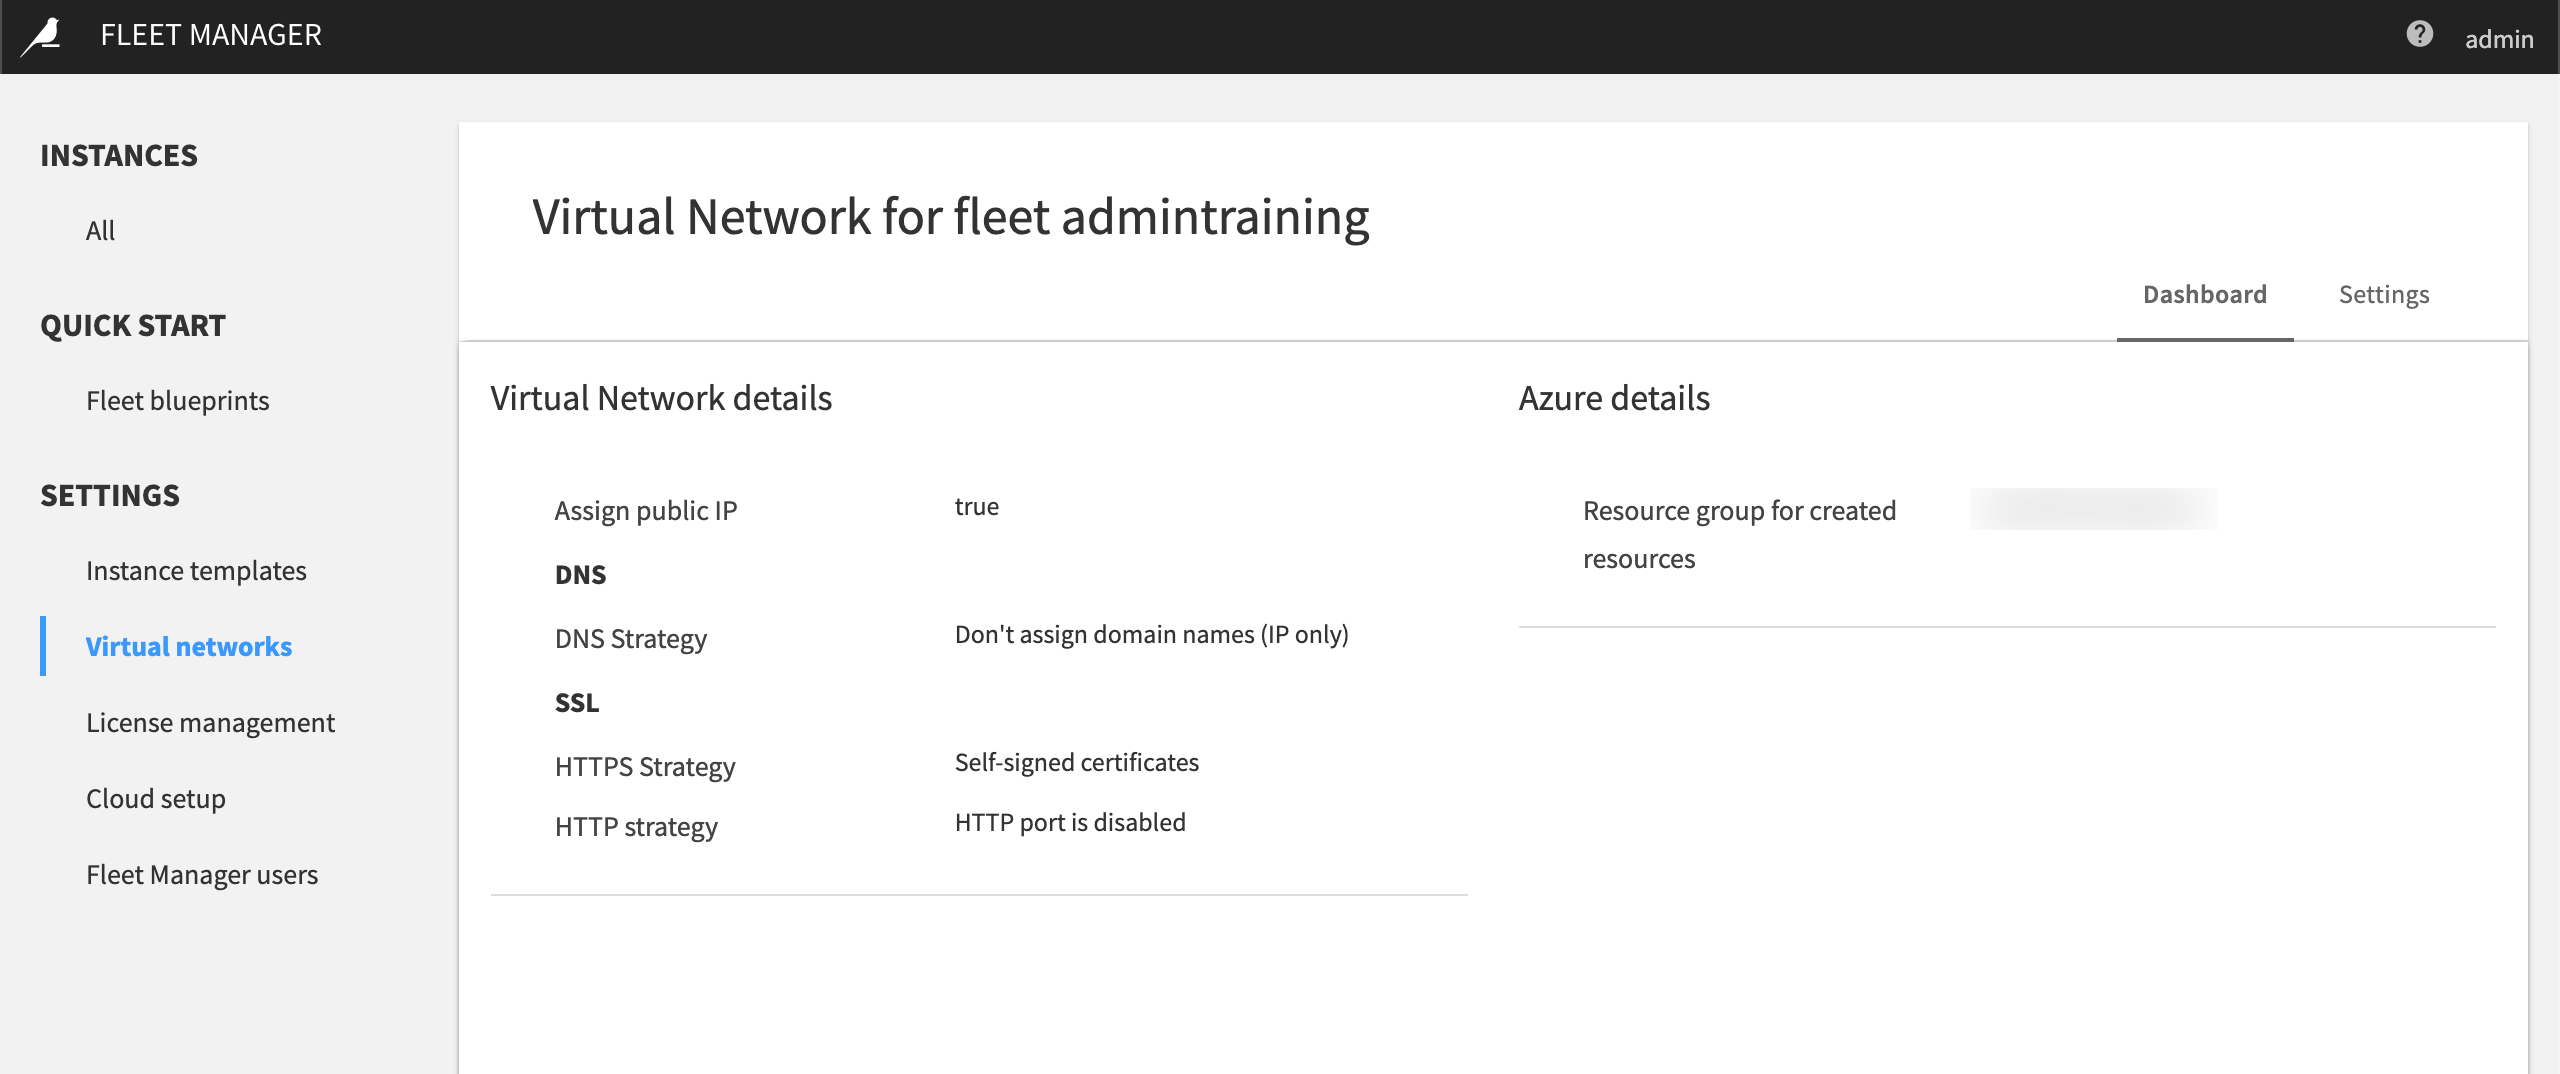Select Virtual networks in the sidebar
The image size is (2560, 1074).
(189, 646)
